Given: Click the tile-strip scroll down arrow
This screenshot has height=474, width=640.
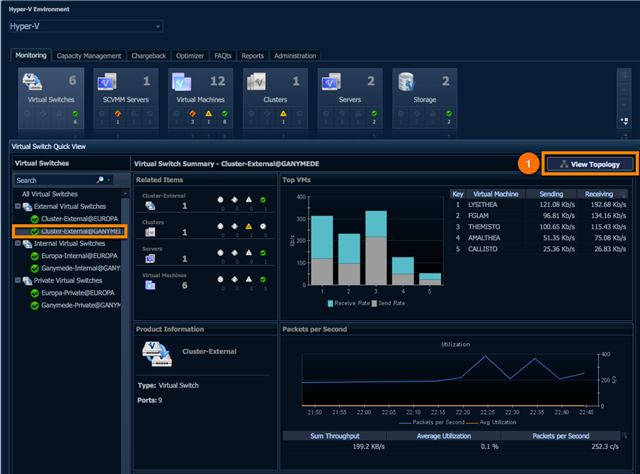Looking at the screenshot, I should click(624, 105).
